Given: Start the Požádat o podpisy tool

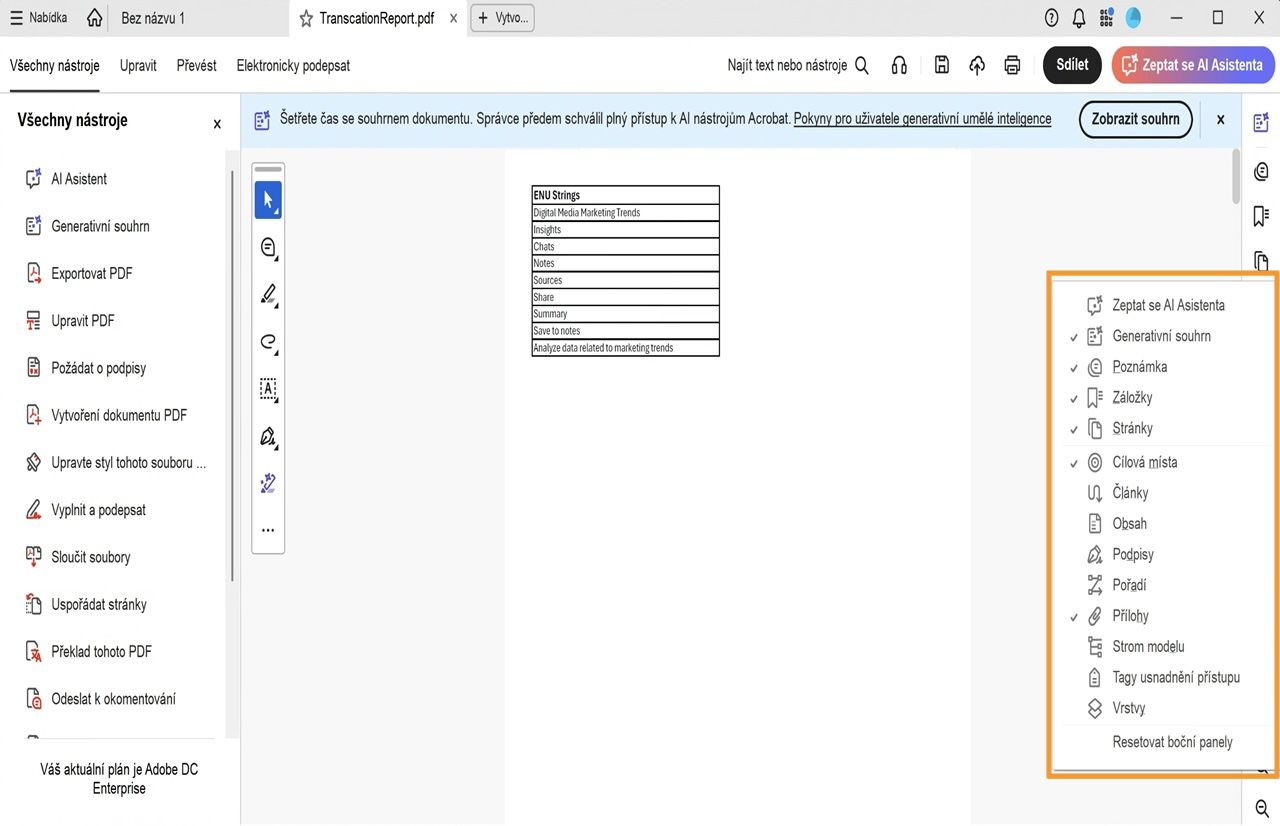Looking at the screenshot, I should click(85, 368).
